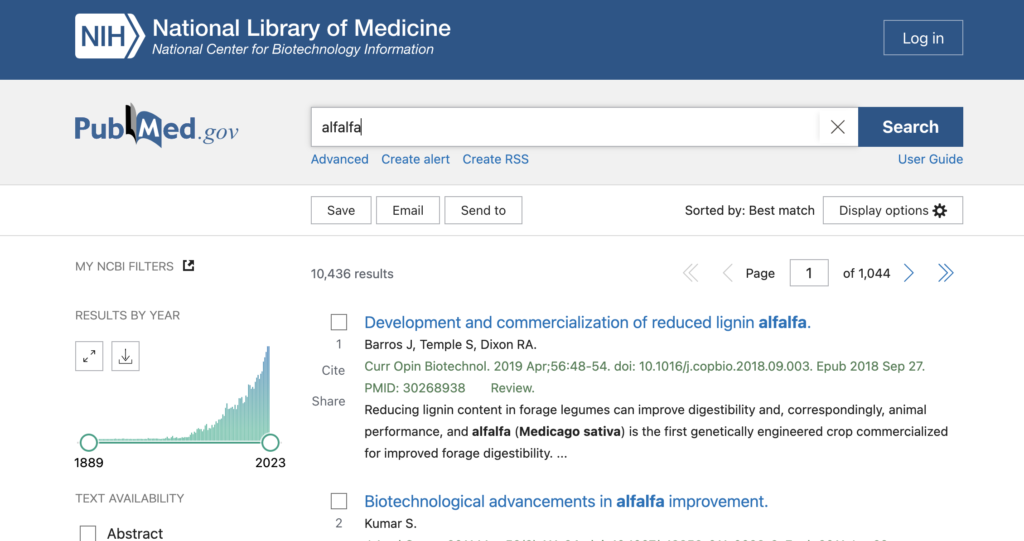This screenshot has height=541, width=1024.
Task: Open 'Biotechnological advancements in alfalfa improvement' article
Action: [x=566, y=501]
